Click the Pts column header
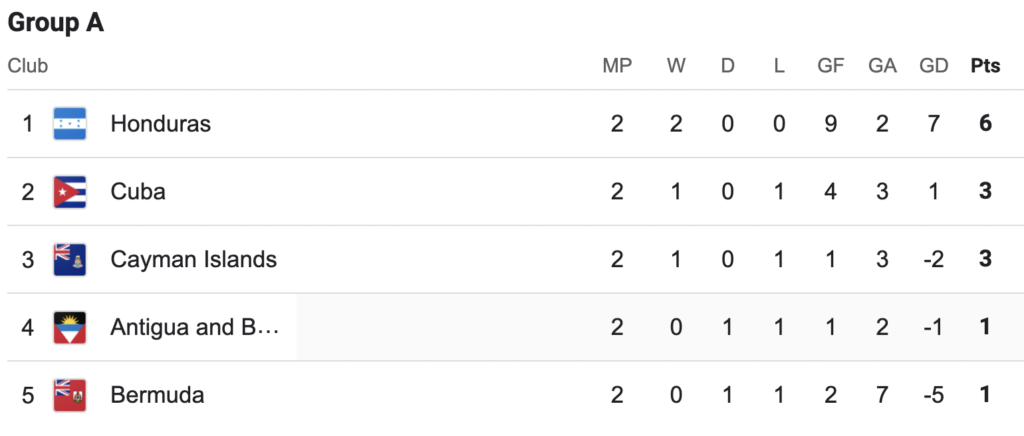Image resolution: width=1024 pixels, height=436 pixels. point(985,66)
